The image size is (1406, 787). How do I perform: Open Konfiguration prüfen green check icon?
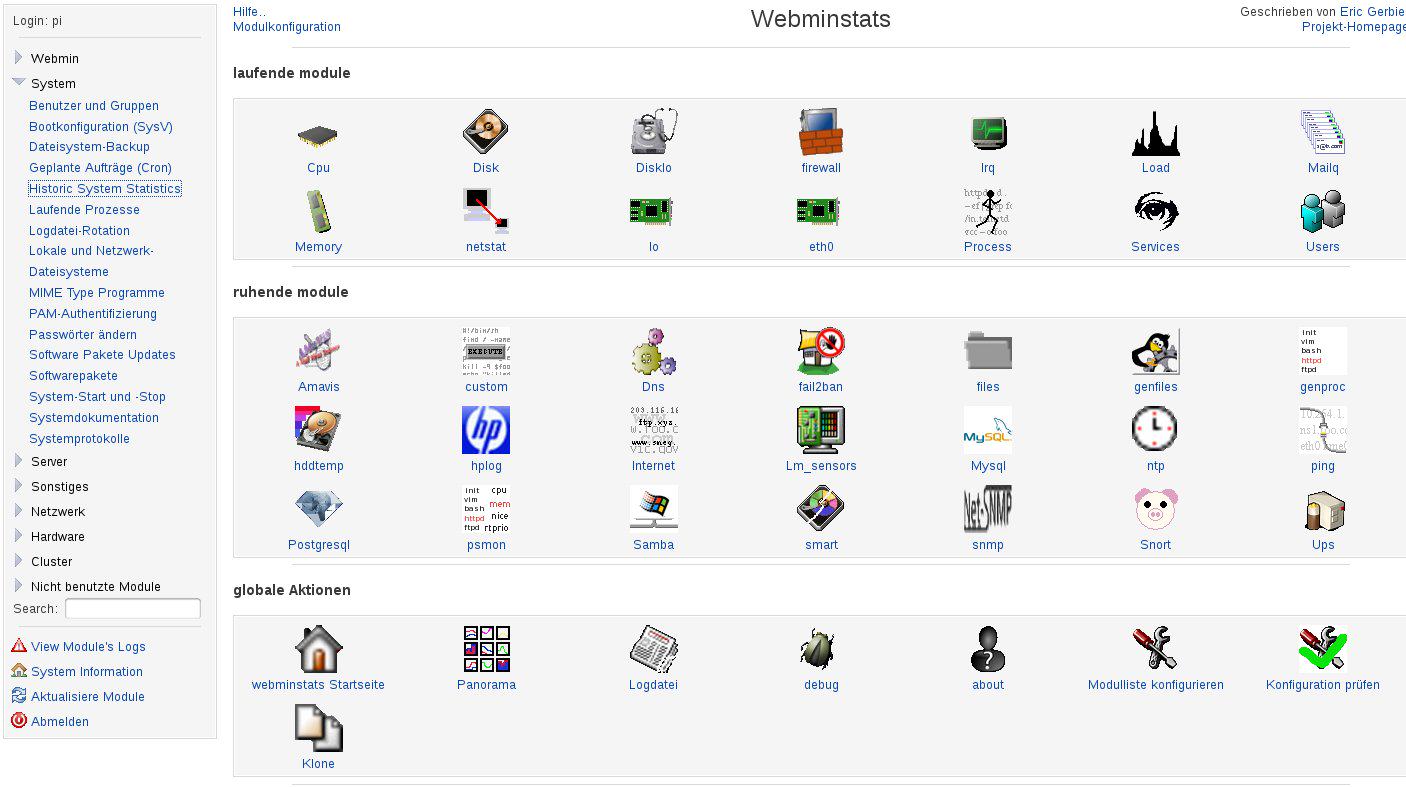[x=1322, y=650]
